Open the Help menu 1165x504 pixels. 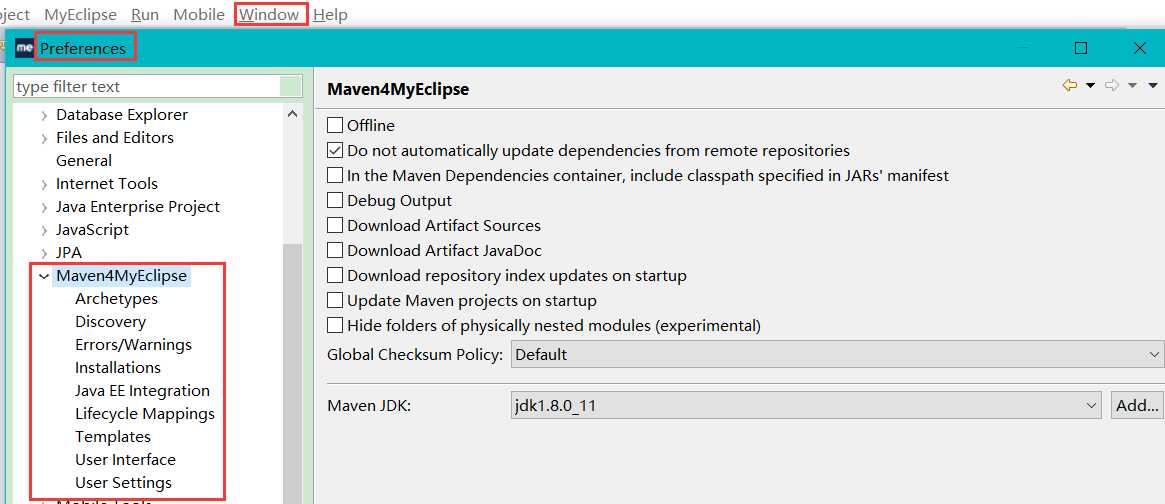[x=330, y=14]
